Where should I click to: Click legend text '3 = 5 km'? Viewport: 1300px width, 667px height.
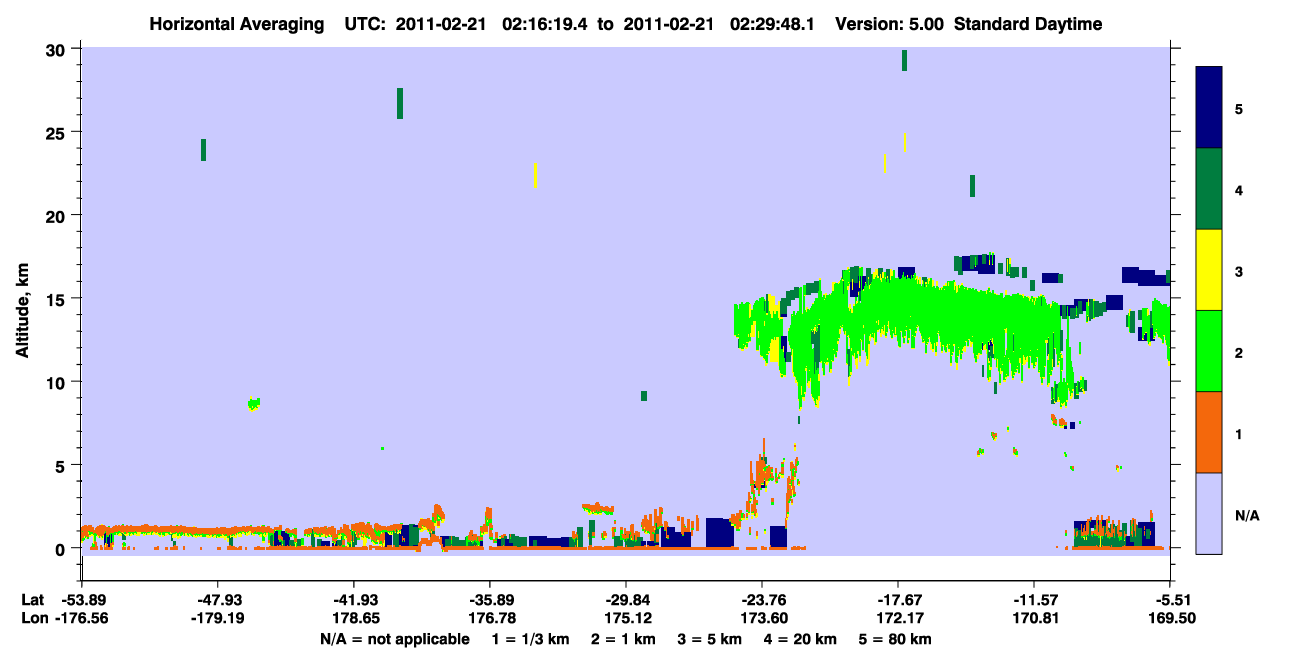coord(711,639)
